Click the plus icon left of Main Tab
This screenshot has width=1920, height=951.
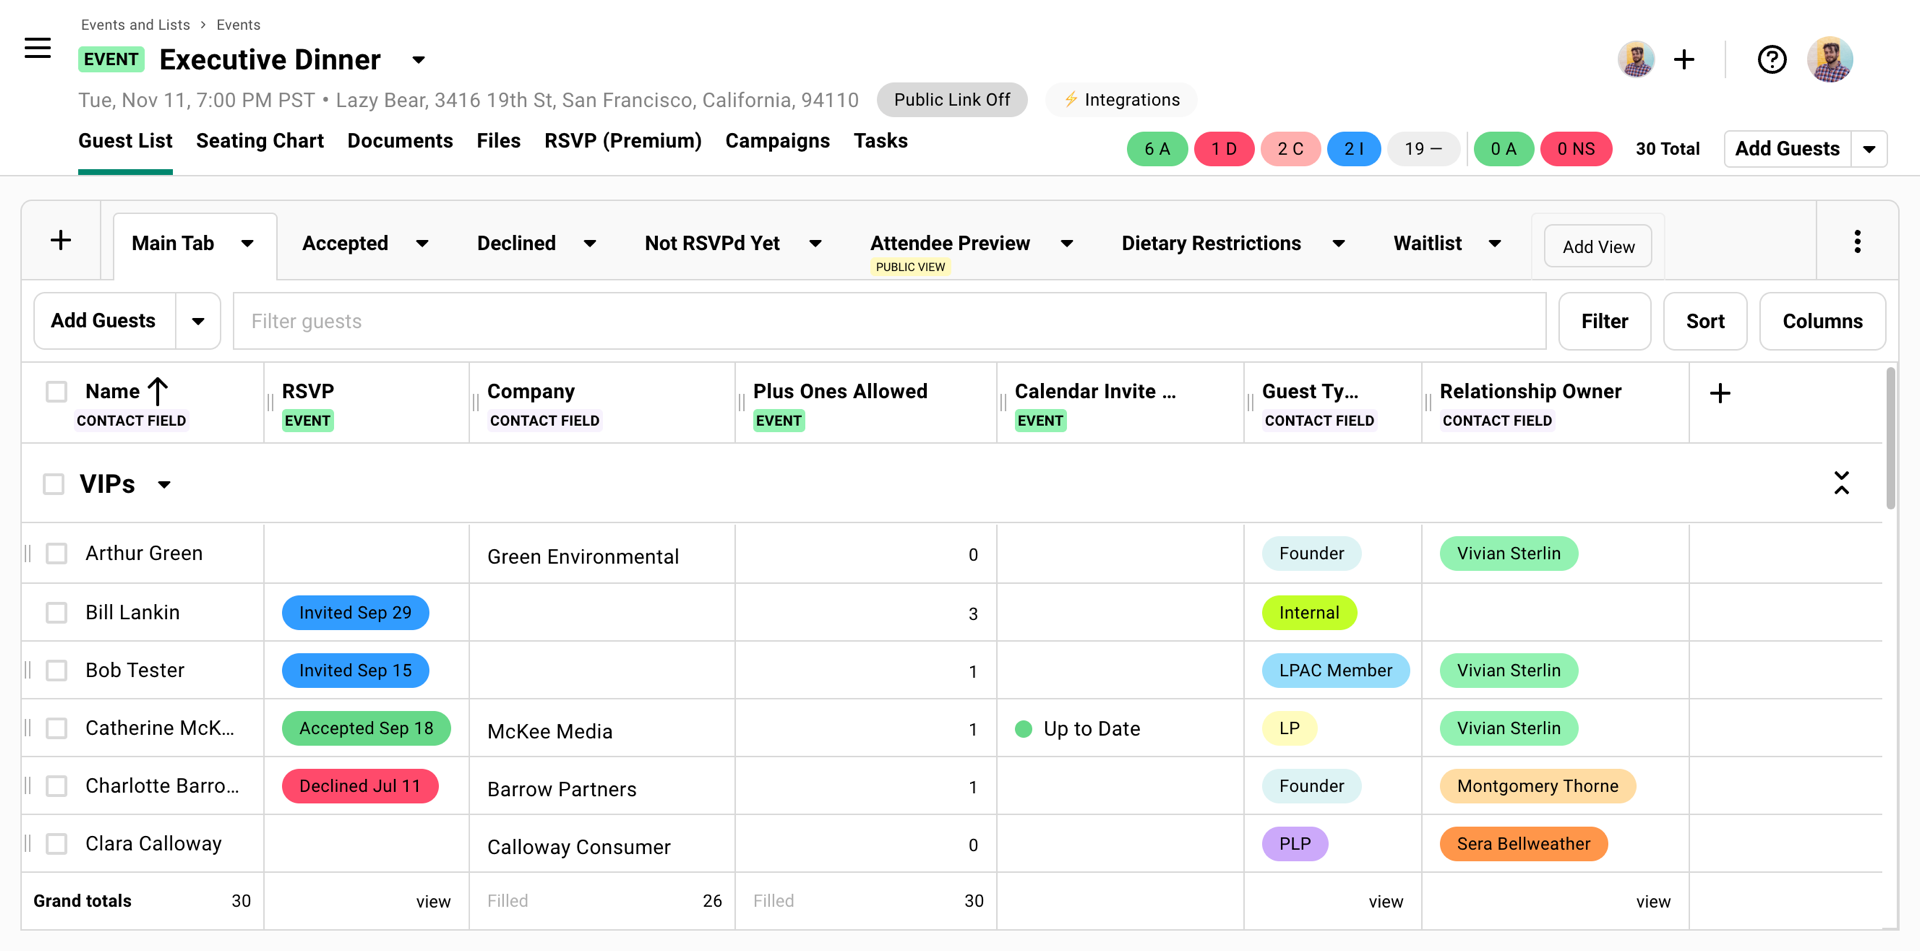[x=61, y=241]
